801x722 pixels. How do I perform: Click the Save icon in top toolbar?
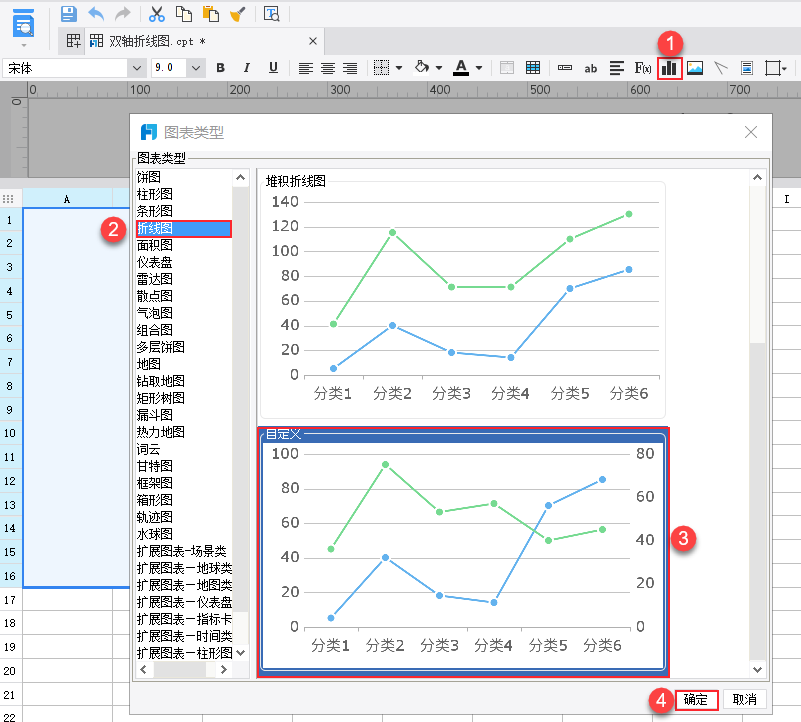68,14
